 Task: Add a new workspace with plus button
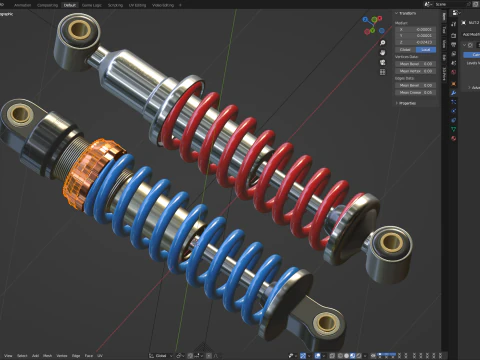180,5
